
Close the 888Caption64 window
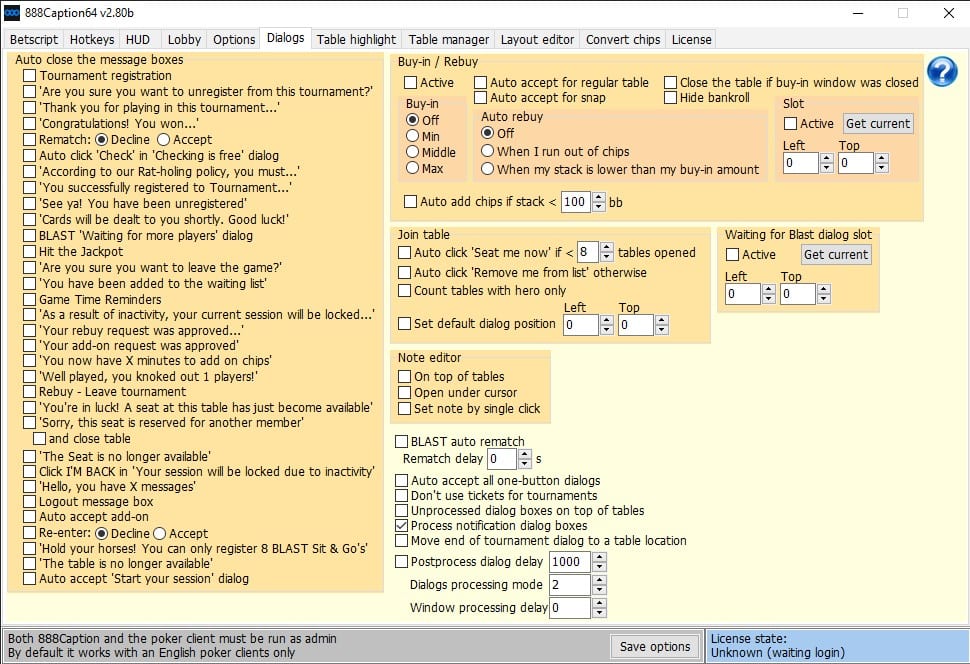pos(948,13)
